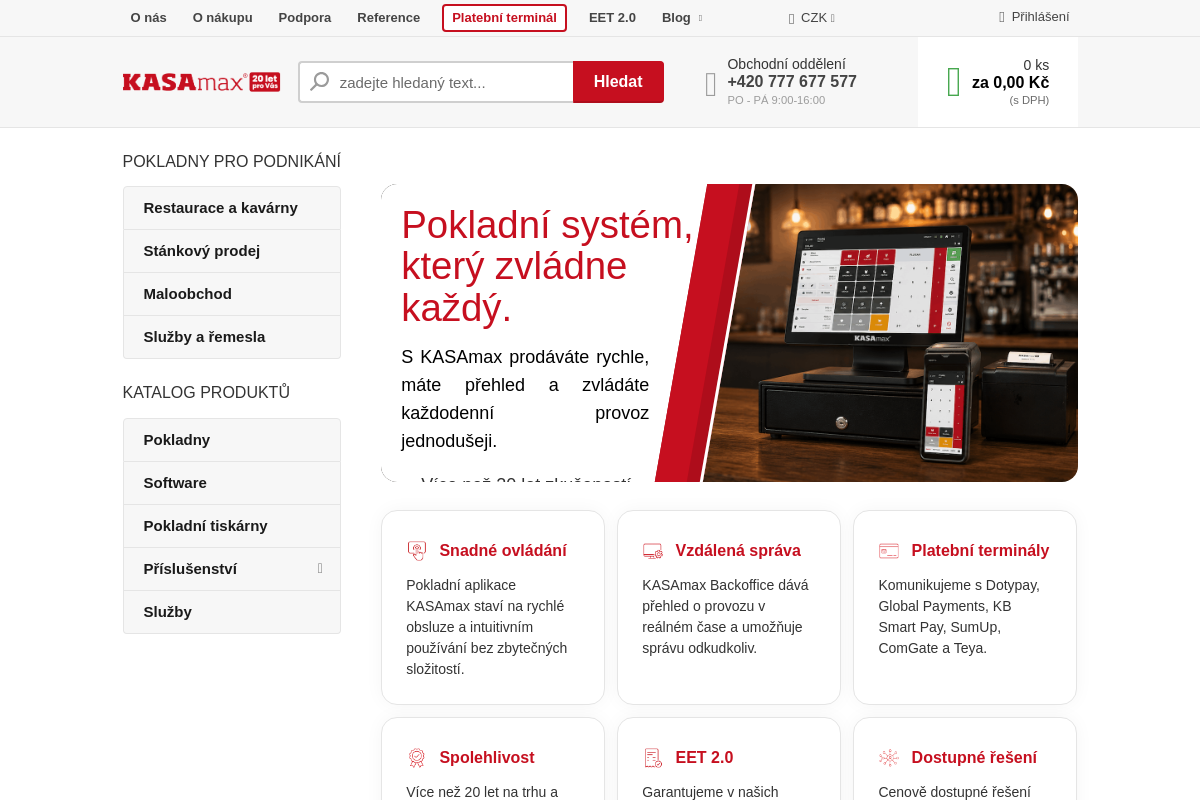Click the login user icon
The width and height of the screenshot is (1200, 800).
click(x=1002, y=17)
